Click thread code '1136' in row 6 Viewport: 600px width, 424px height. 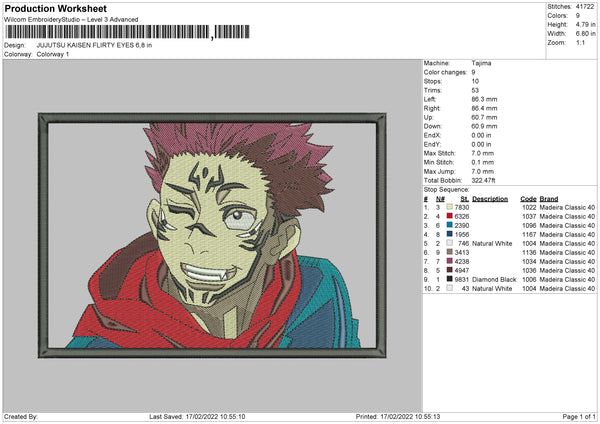point(529,253)
